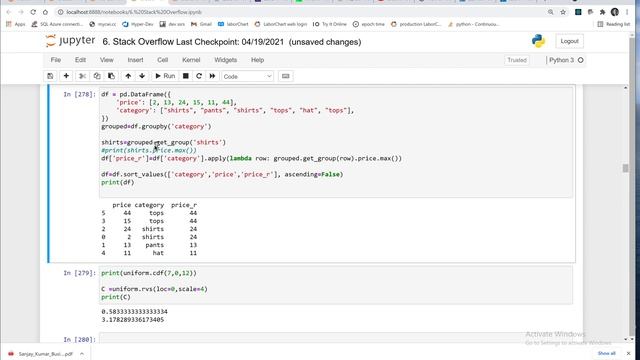Open the LaborChart web login bookmark

(280, 24)
